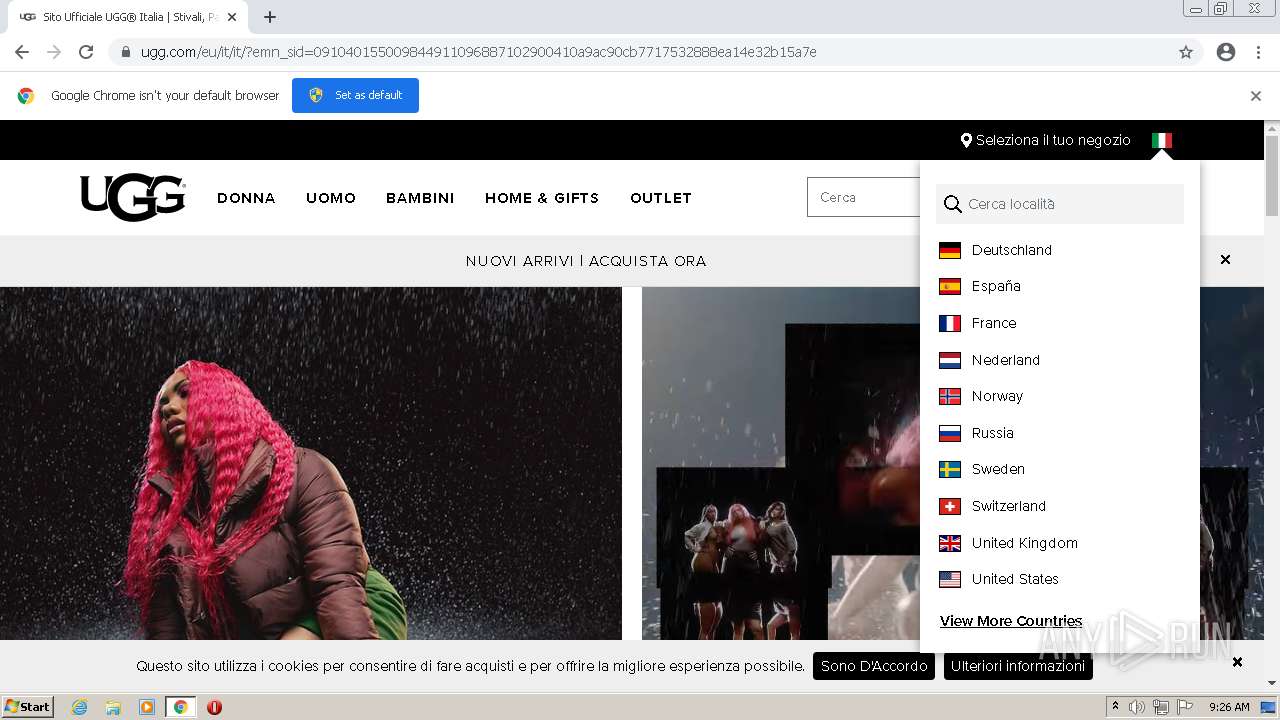
Task: Open the BAMBINI menu
Action: (420, 198)
